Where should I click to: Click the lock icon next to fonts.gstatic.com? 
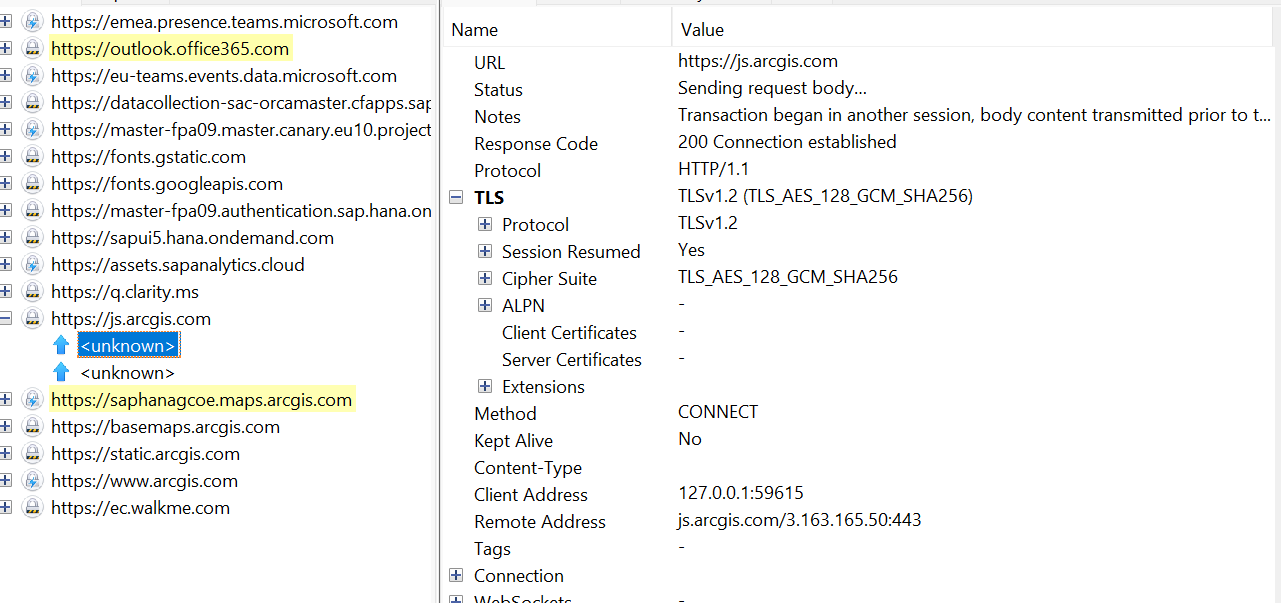pos(33,157)
